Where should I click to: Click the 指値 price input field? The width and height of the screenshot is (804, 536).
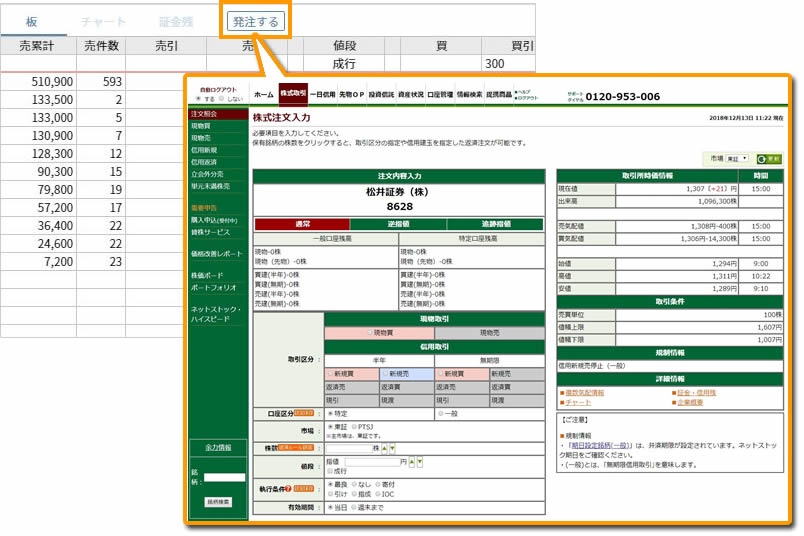(372, 462)
